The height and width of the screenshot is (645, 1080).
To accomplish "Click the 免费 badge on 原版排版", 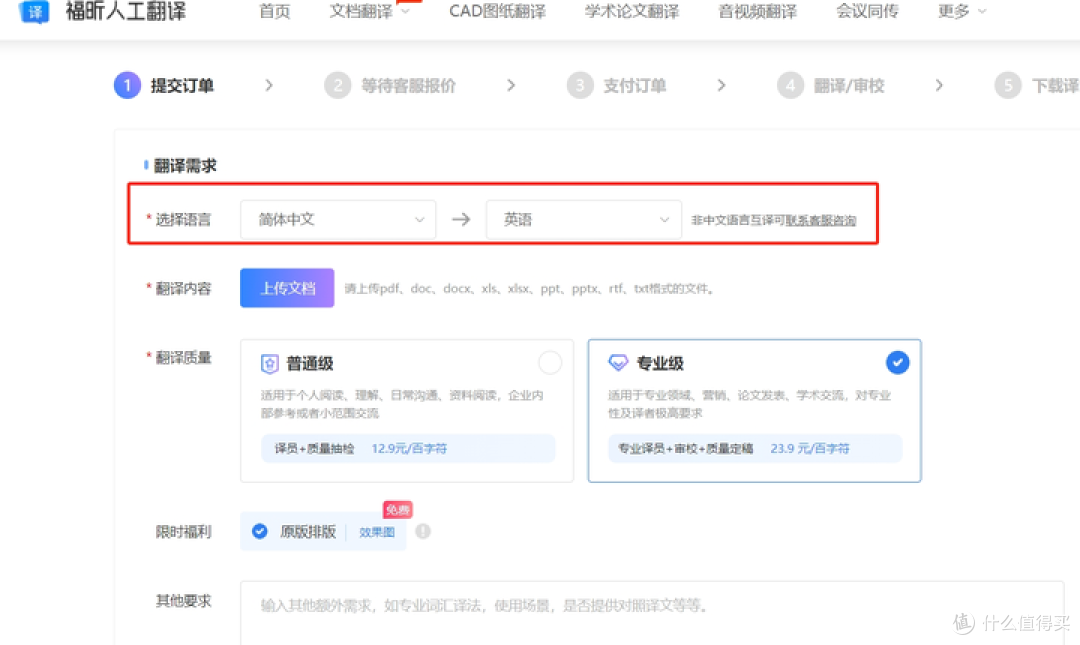I will point(397,510).
